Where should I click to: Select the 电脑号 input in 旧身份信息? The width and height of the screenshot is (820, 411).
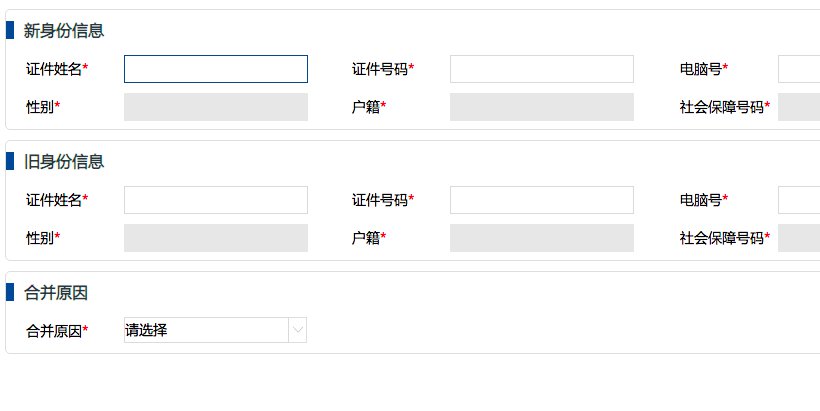799,200
